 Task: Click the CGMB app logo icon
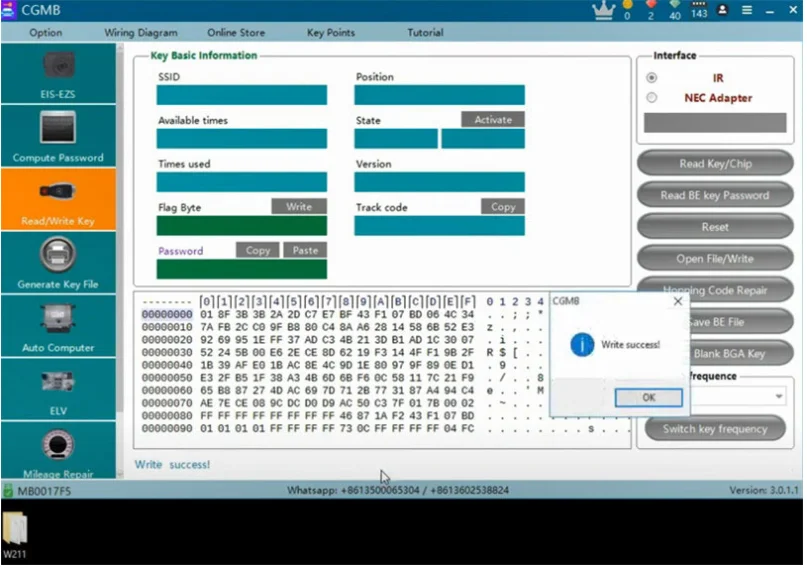pyautogui.click(x=9, y=10)
